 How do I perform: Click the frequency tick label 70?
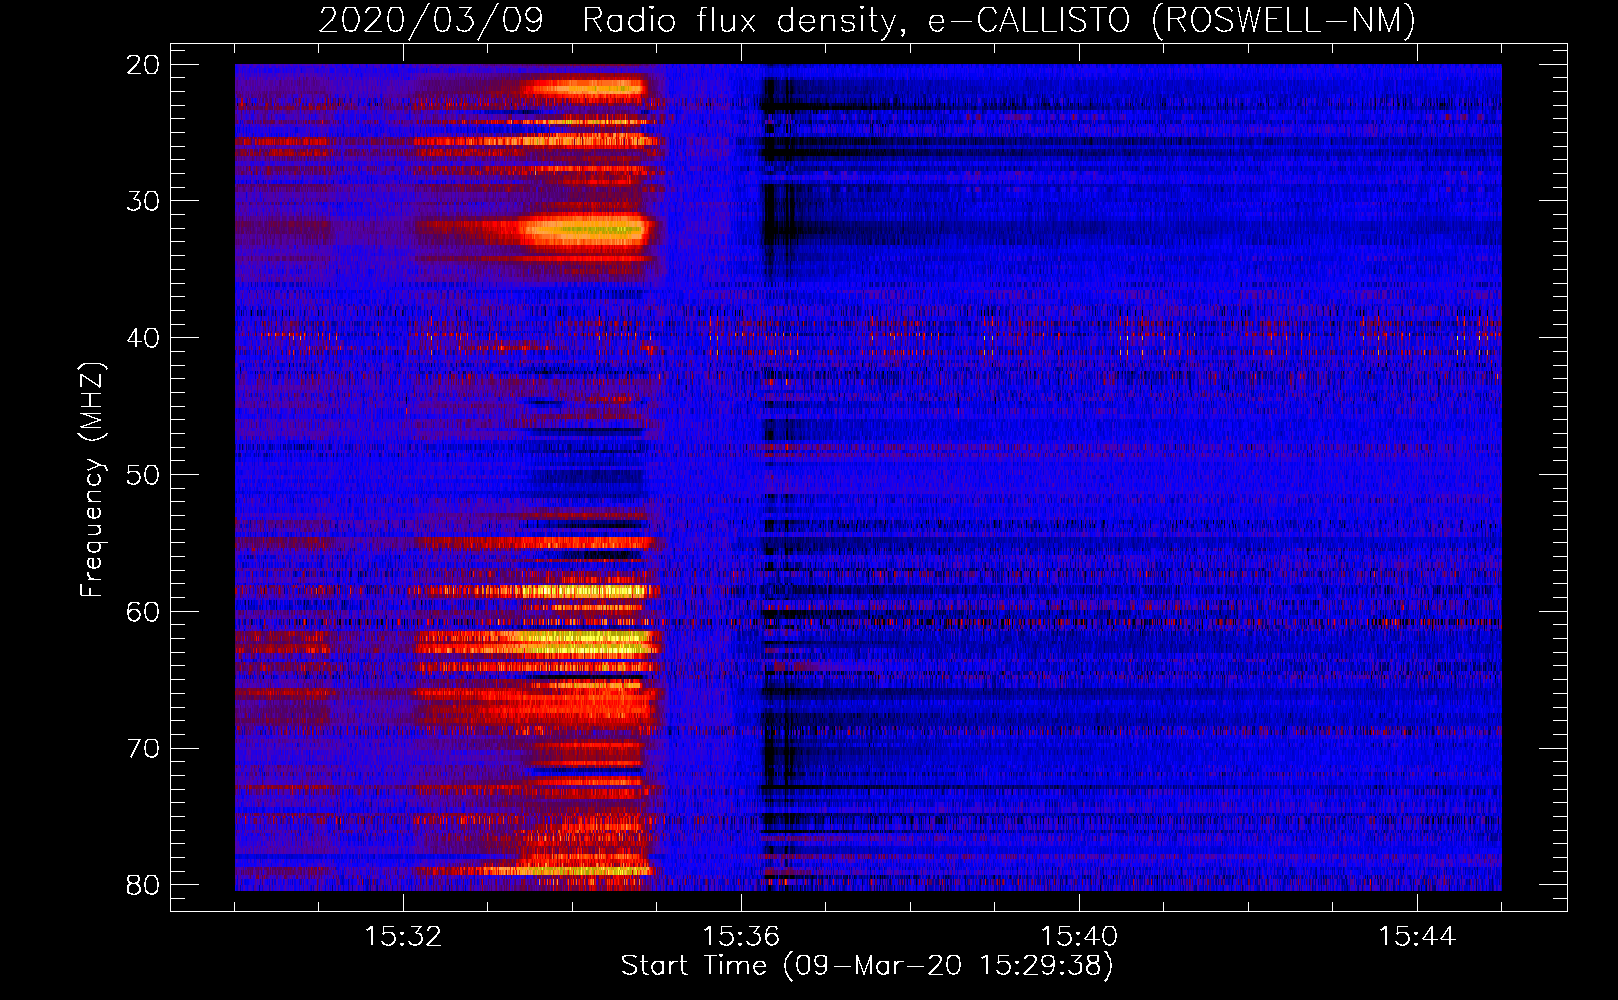click(x=144, y=749)
